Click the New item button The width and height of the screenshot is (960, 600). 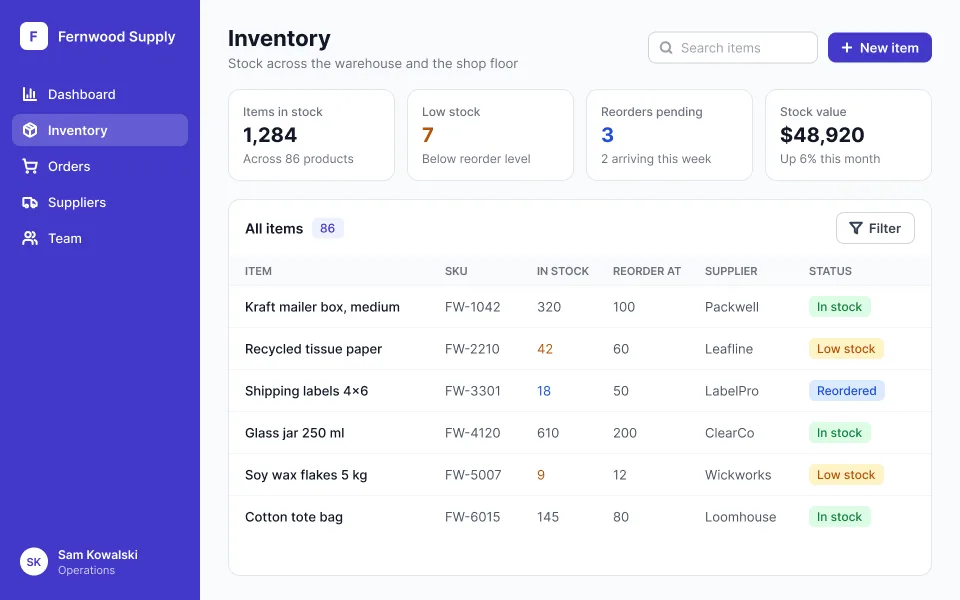[880, 48]
